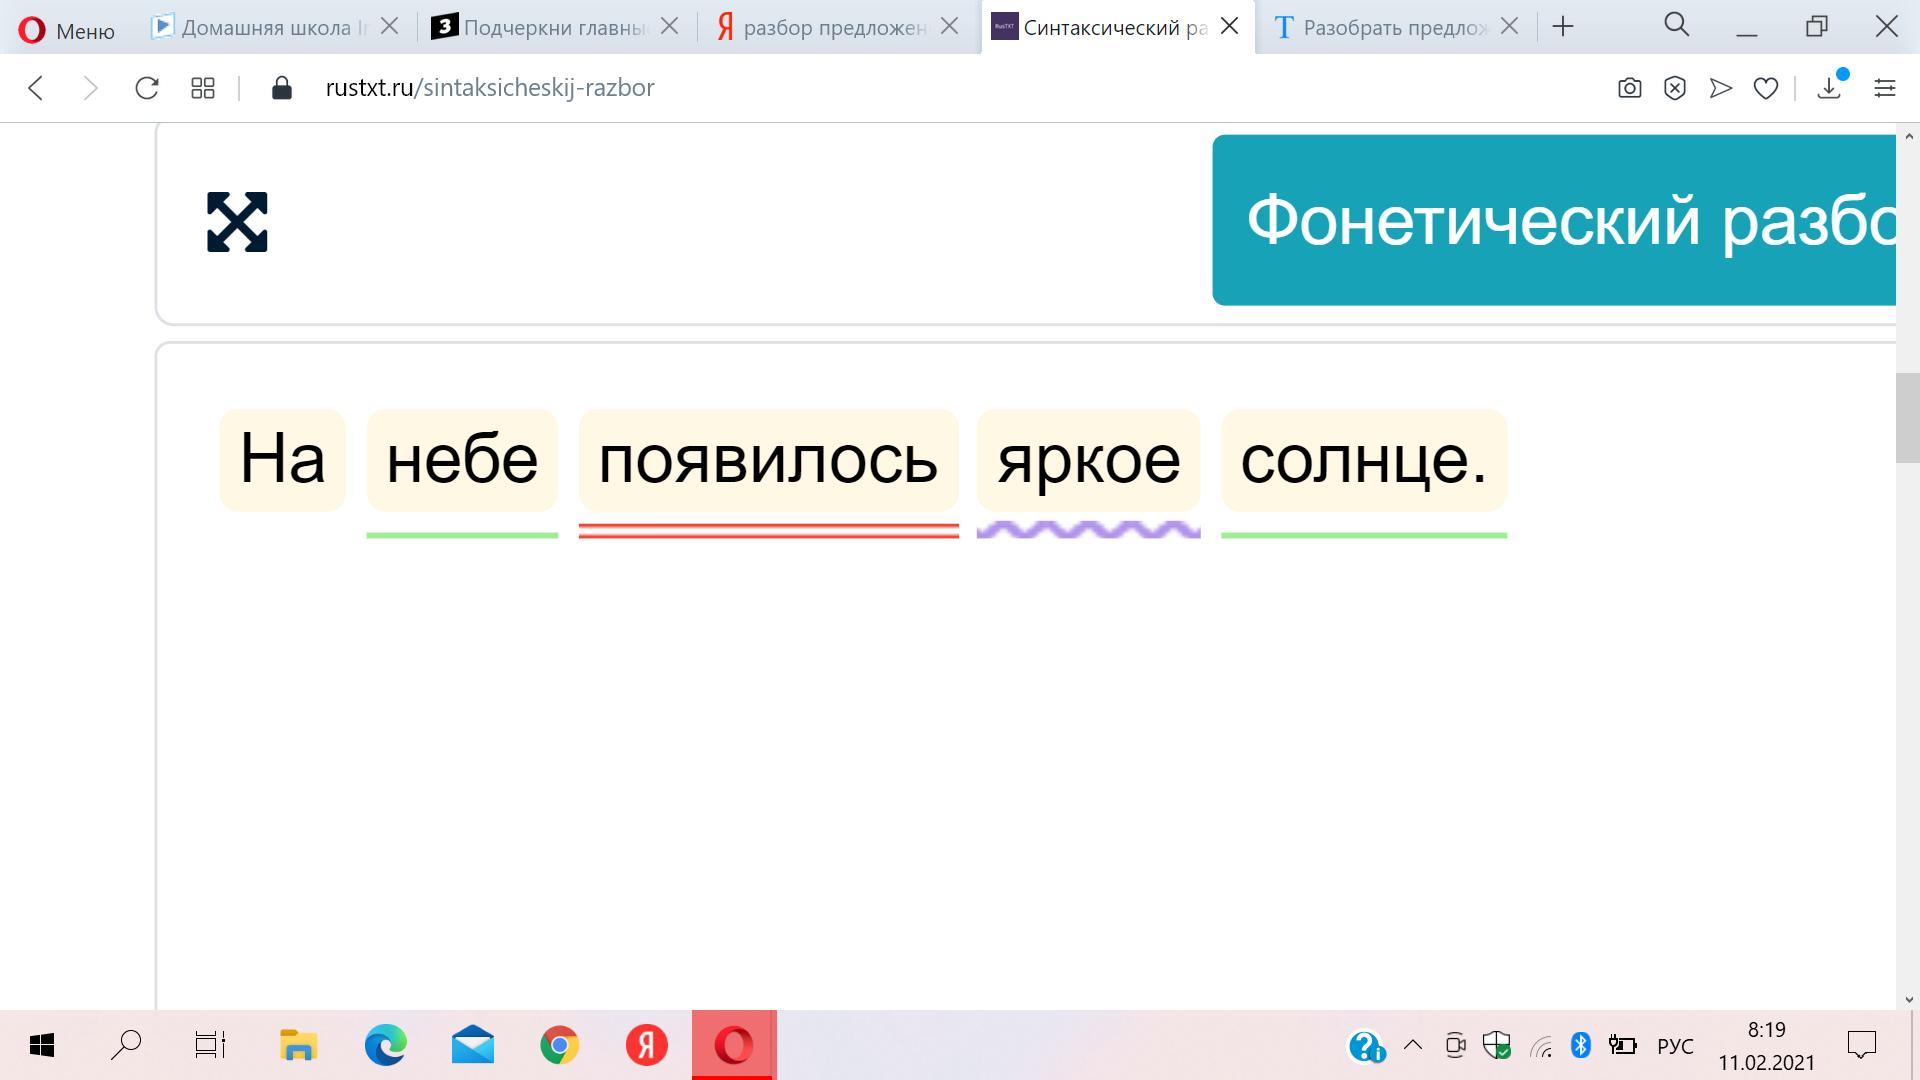Go forward to next page
1920x1080 pixels.
(x=90, y=88)
